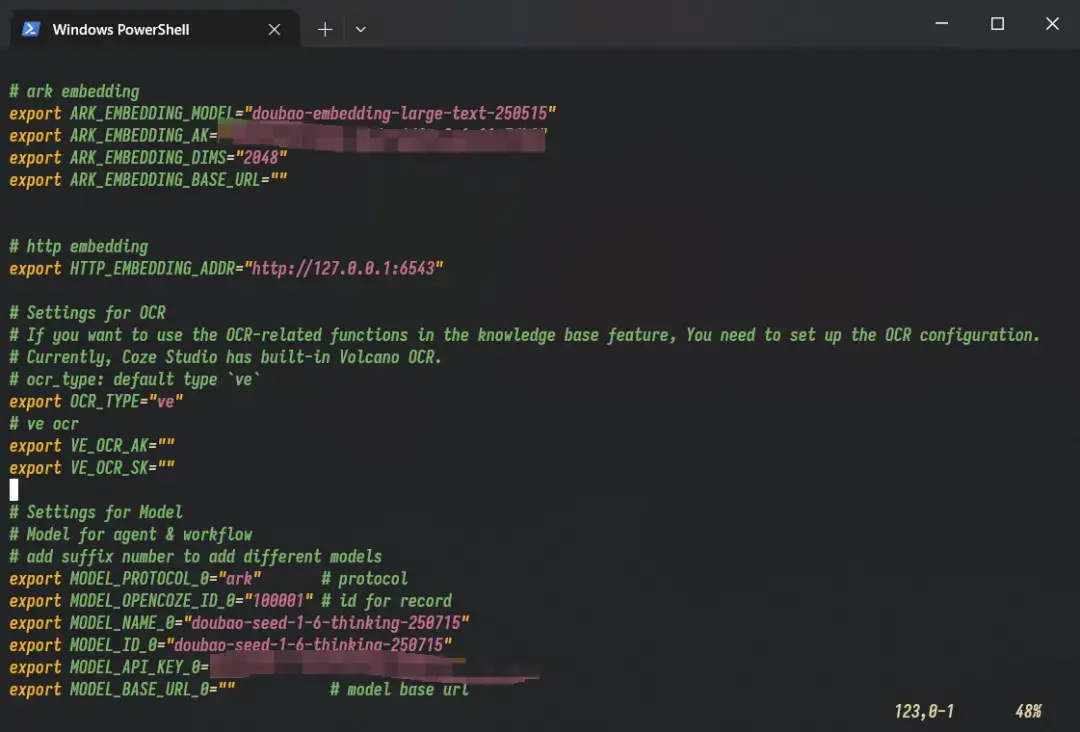Click the '# http embedding' comment

[79, 247]
